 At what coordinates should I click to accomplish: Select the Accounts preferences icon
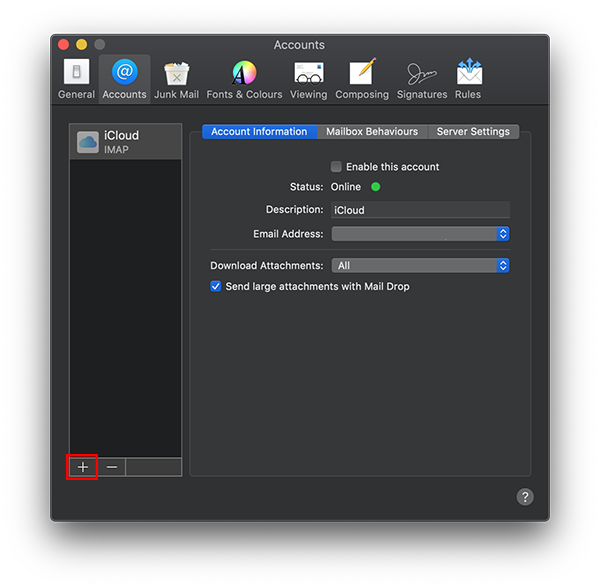pyautogui.click(x=124, y=79)
